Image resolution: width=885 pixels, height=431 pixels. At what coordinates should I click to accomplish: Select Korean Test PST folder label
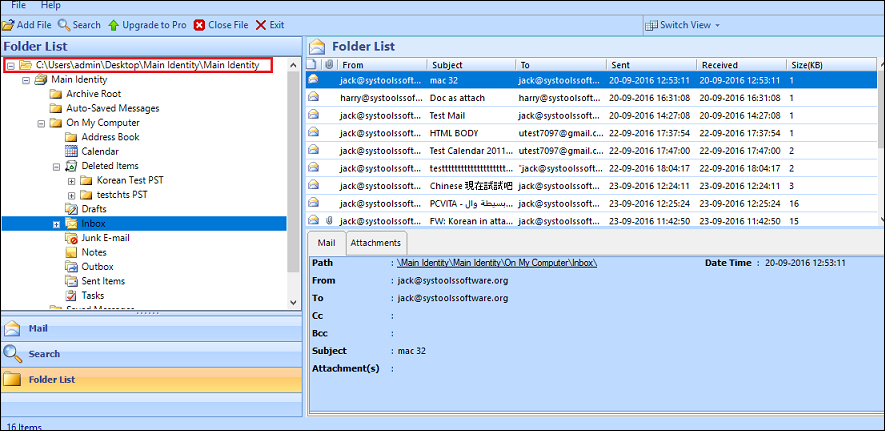130,181
